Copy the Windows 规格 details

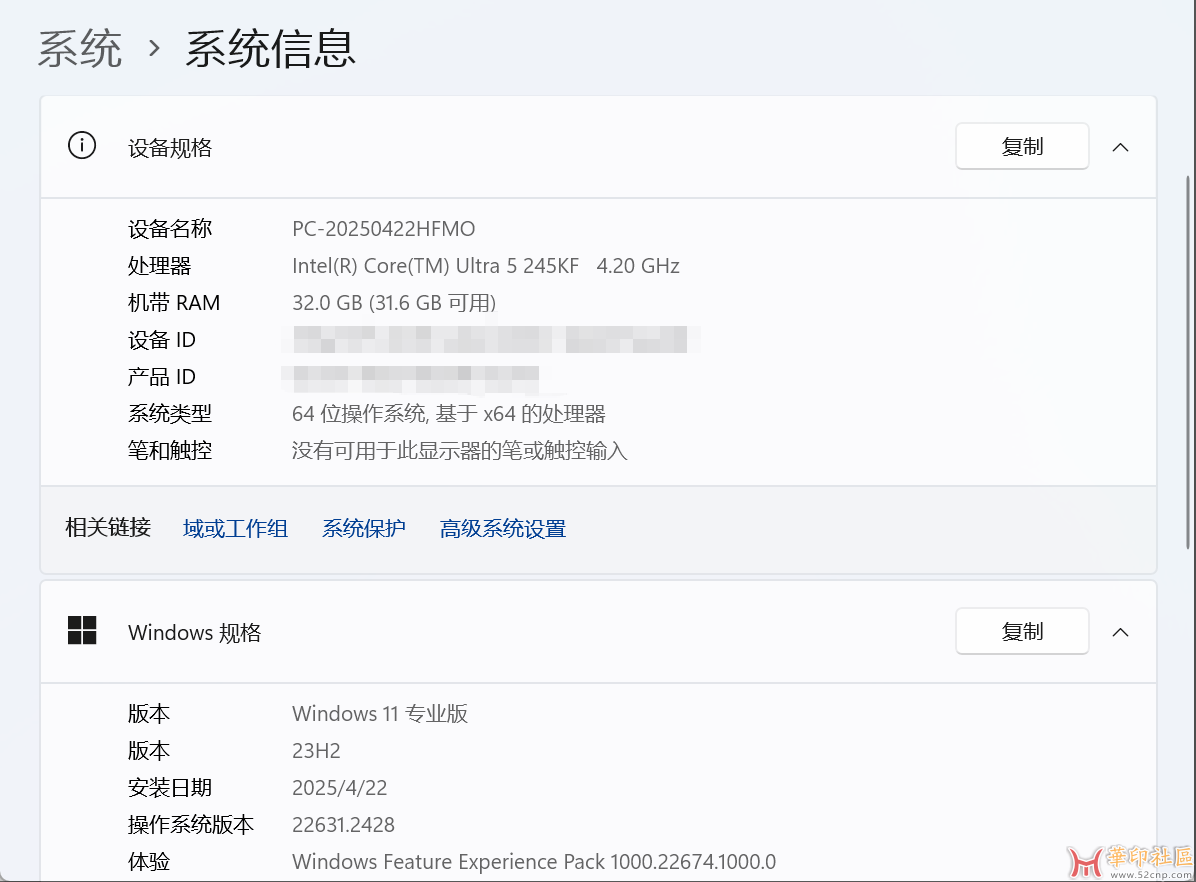(x=1022, y=631)
